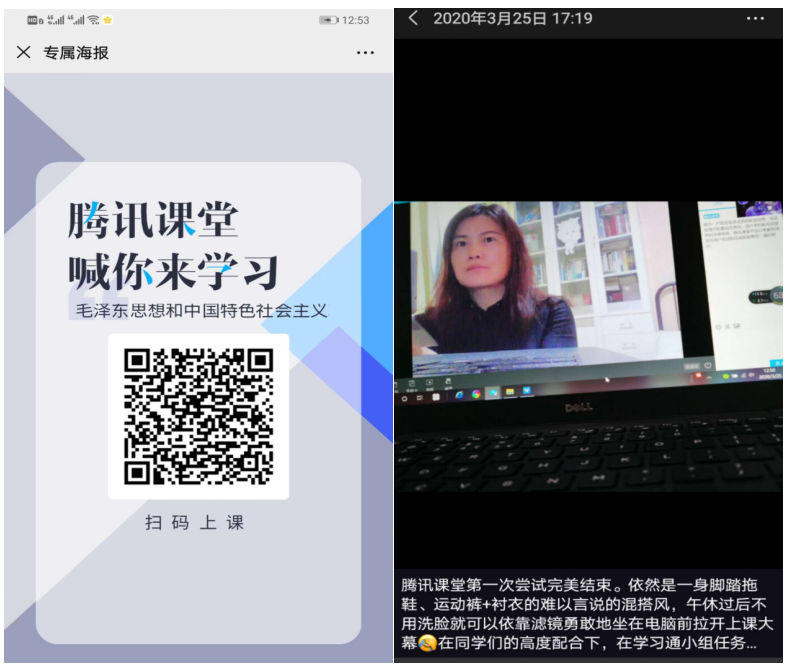Tap the 扫码上课 label under the QR code
Image resolution: width=792 pixels, height=669 pixels.
pyautogui.click(x=194, y=522)
